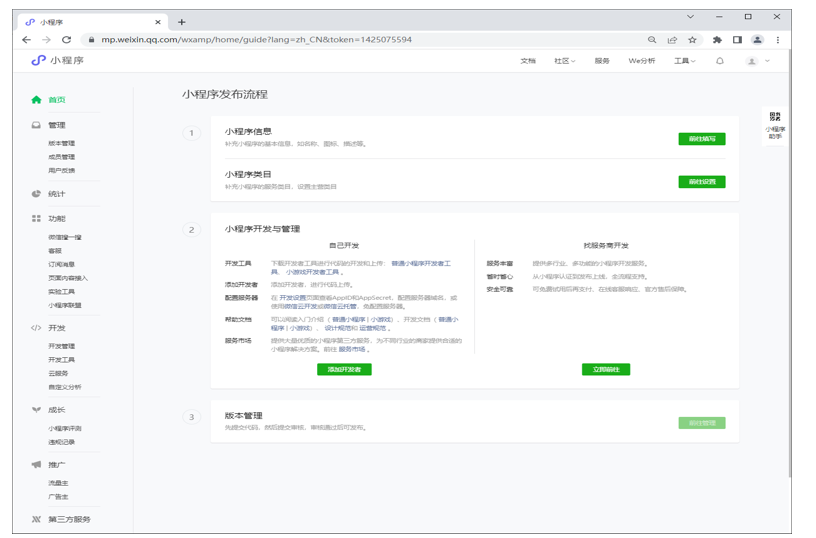Reload the page with refresh icon
The height and width of the screenshot is (538, 816).
click(66, 40)
